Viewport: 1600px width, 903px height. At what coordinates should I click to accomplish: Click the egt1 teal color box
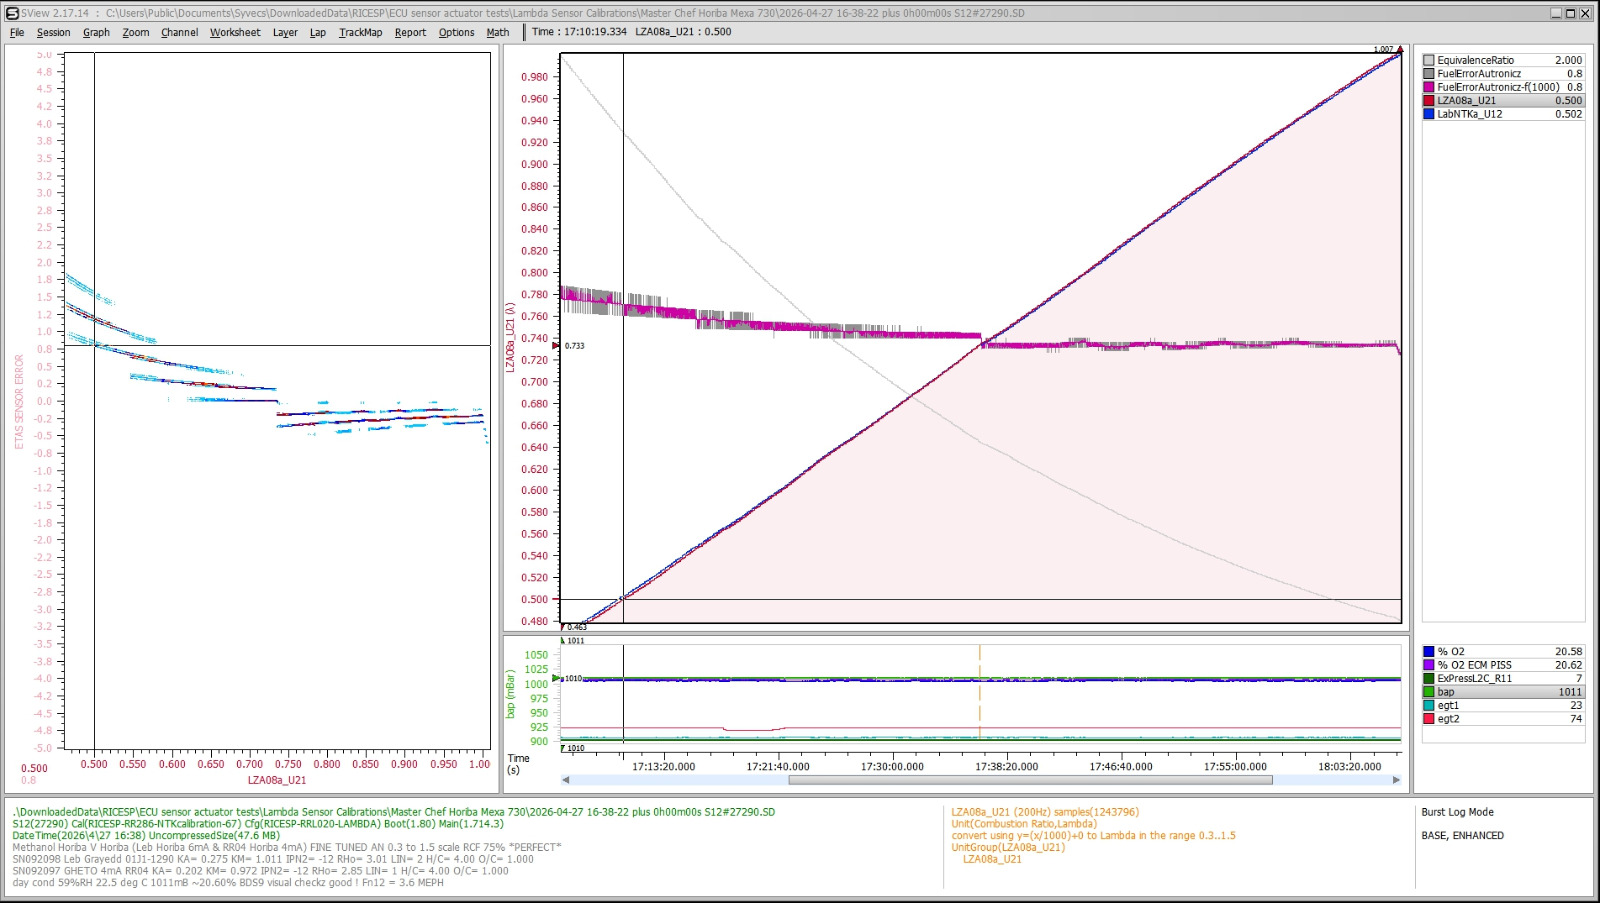pyautogui.click(x=1429, y=705)
